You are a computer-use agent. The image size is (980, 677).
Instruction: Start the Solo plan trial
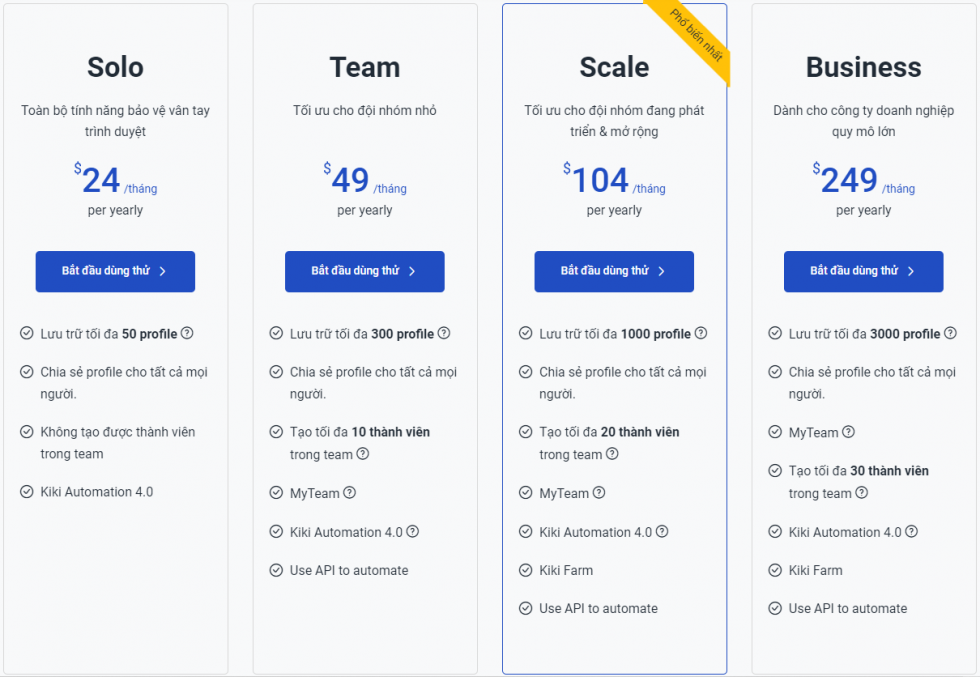tap(115, 271)
